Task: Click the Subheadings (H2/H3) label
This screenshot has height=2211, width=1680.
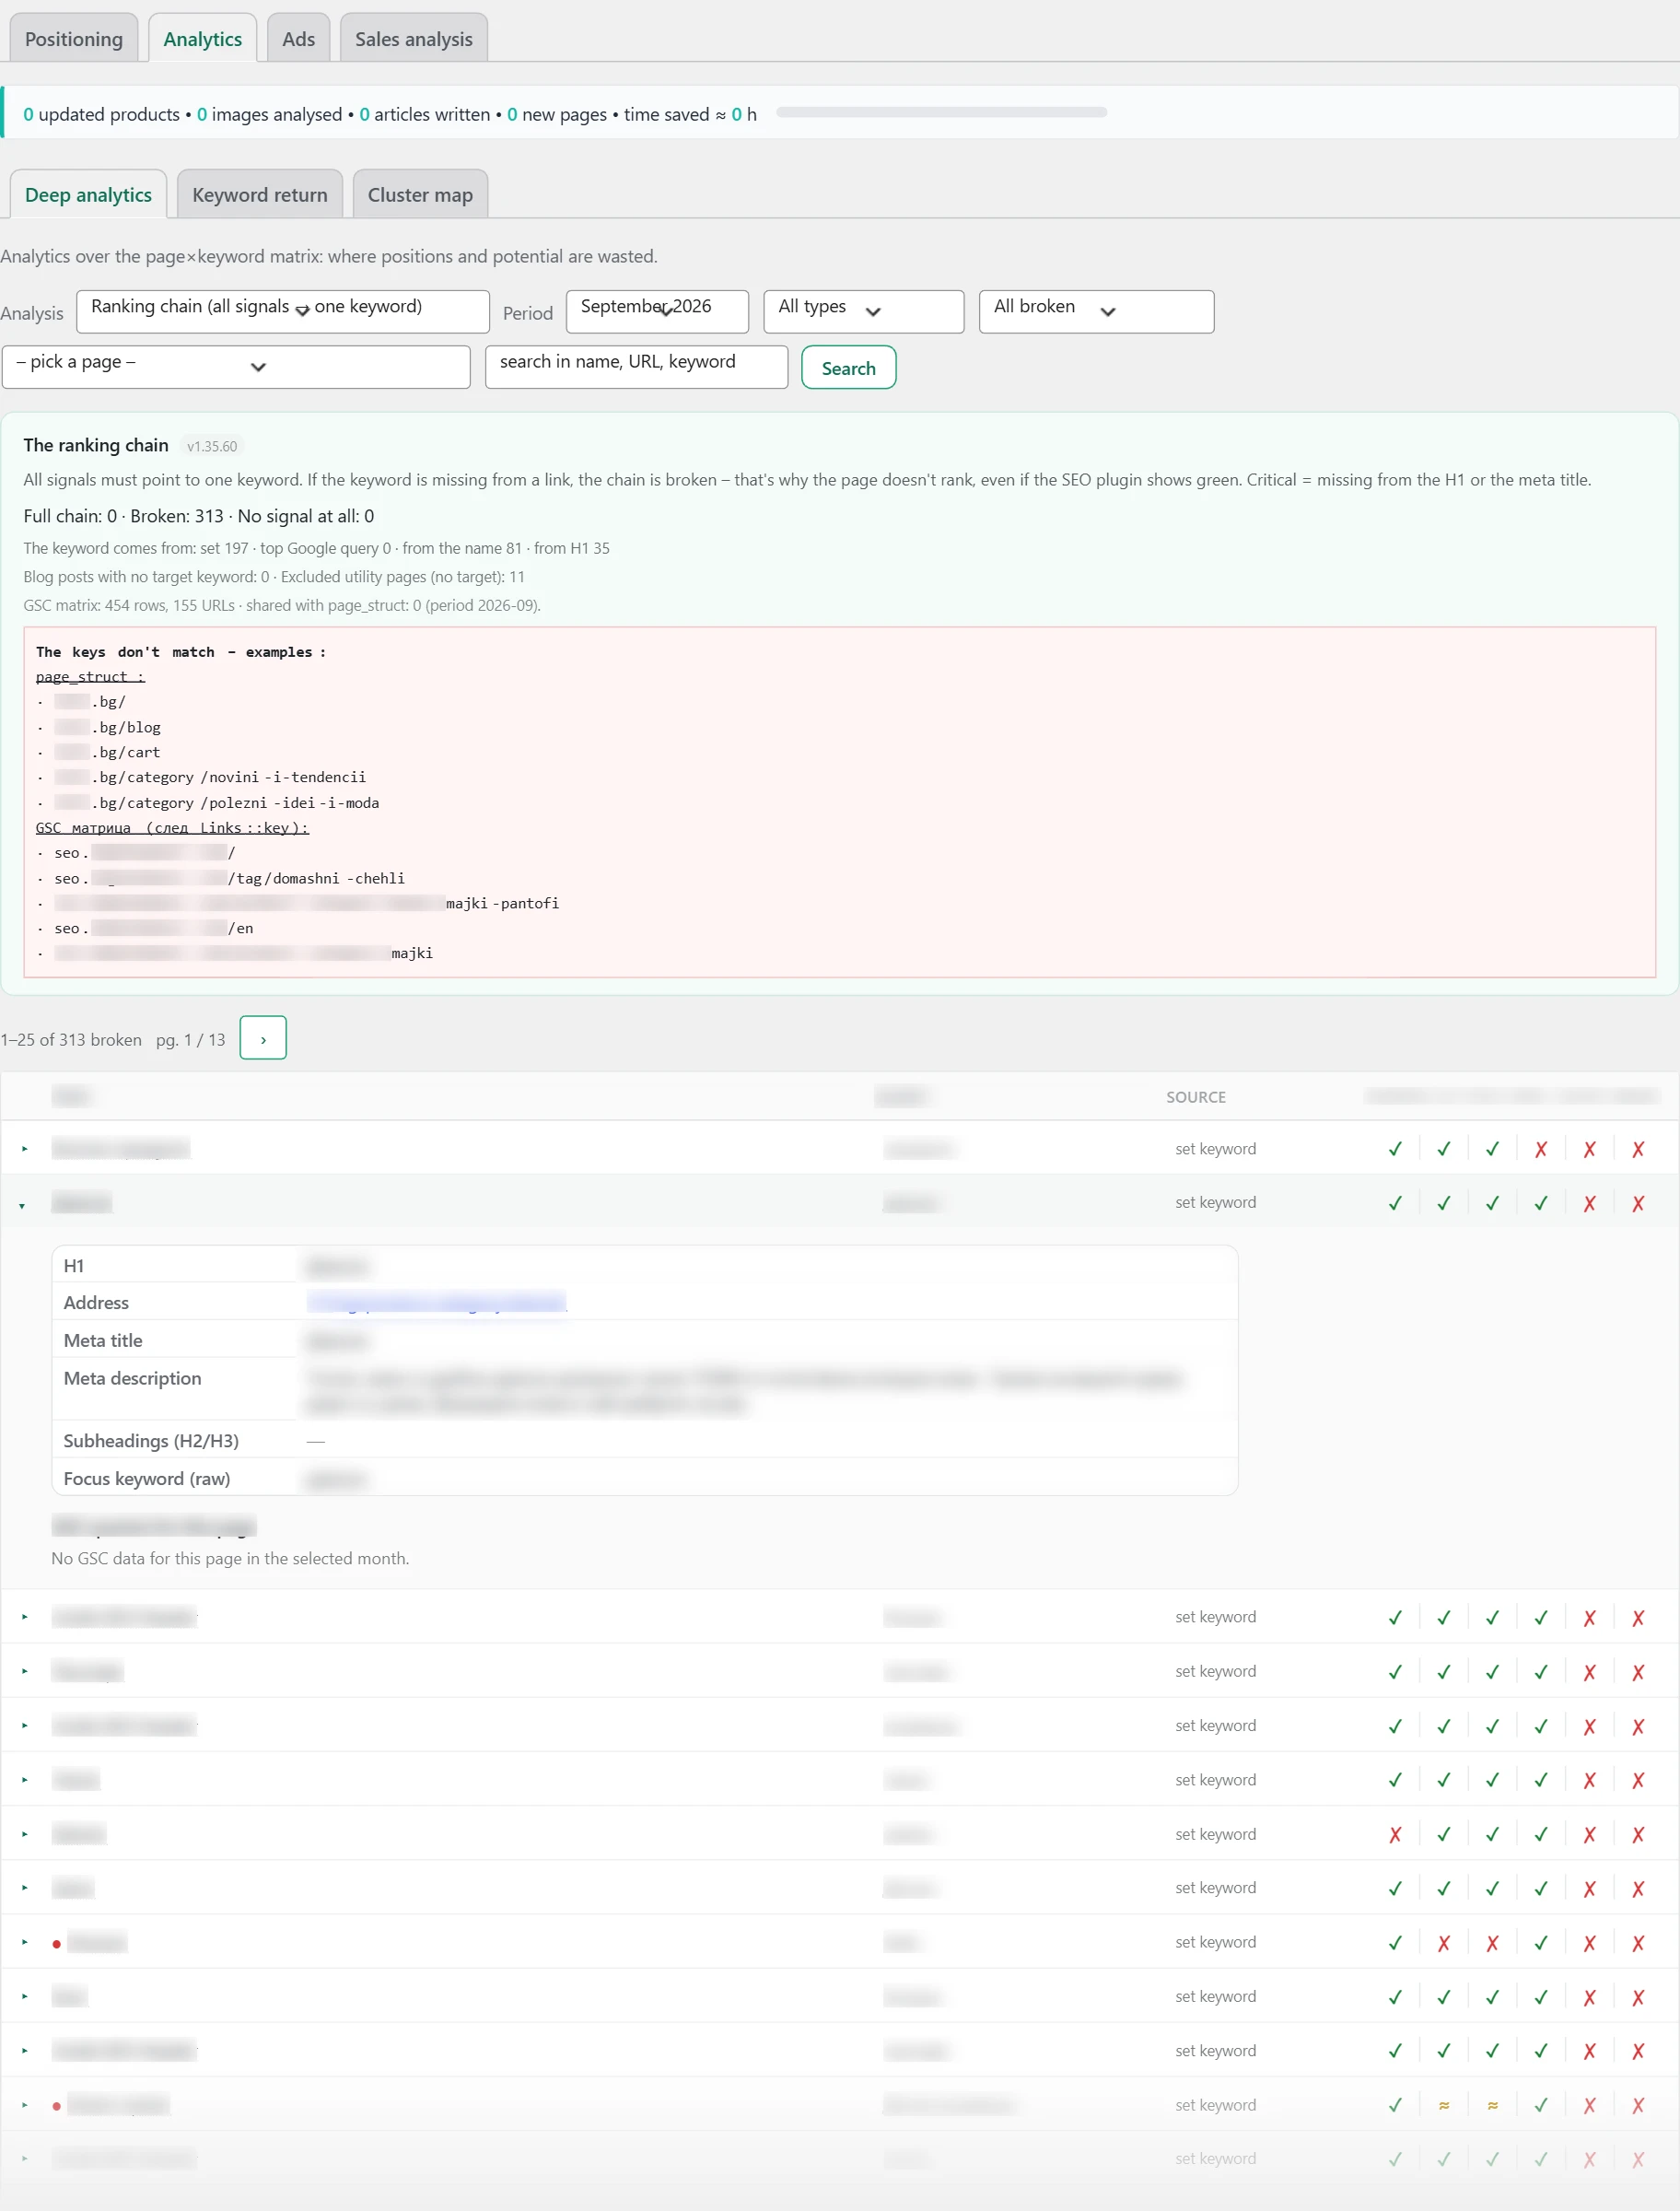Action: pyautogui.click(x=151, y=1440)
